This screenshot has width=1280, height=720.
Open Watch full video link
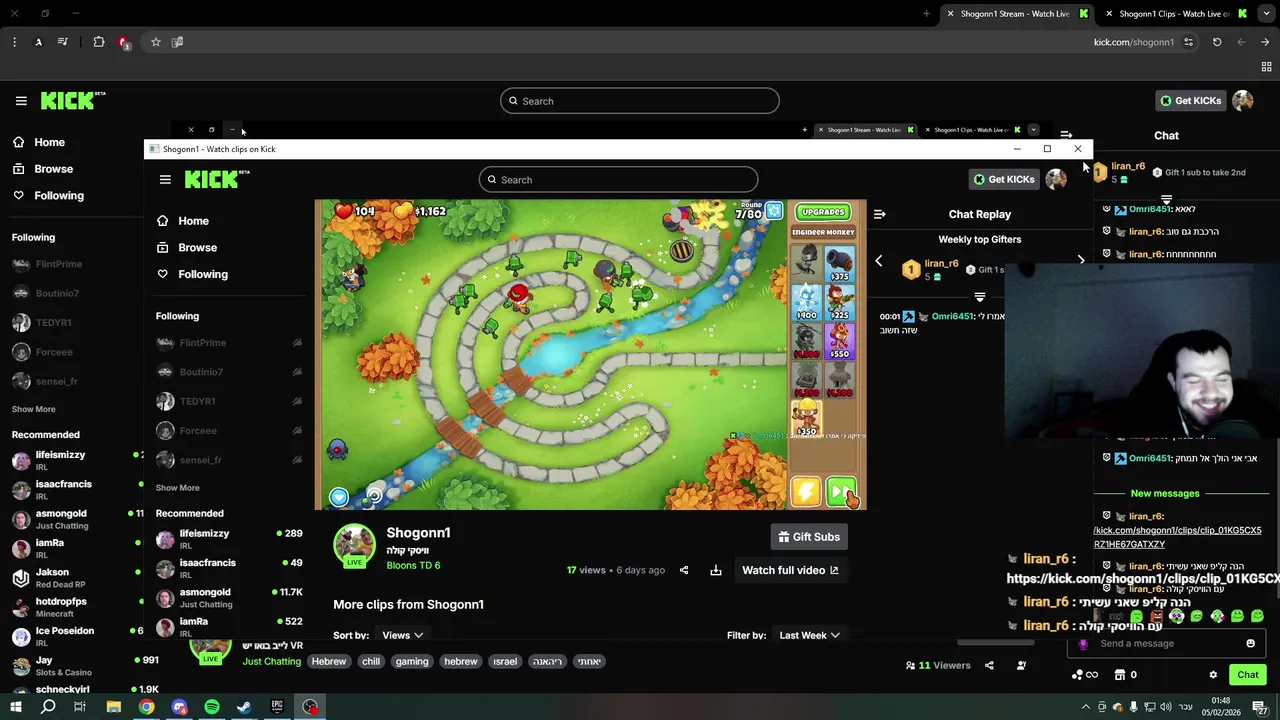coord(790,570)
